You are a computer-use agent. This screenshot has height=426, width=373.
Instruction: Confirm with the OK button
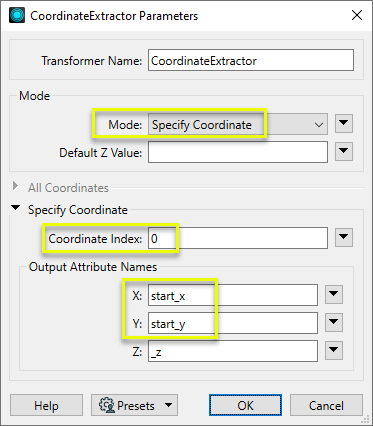pos(245,405)
